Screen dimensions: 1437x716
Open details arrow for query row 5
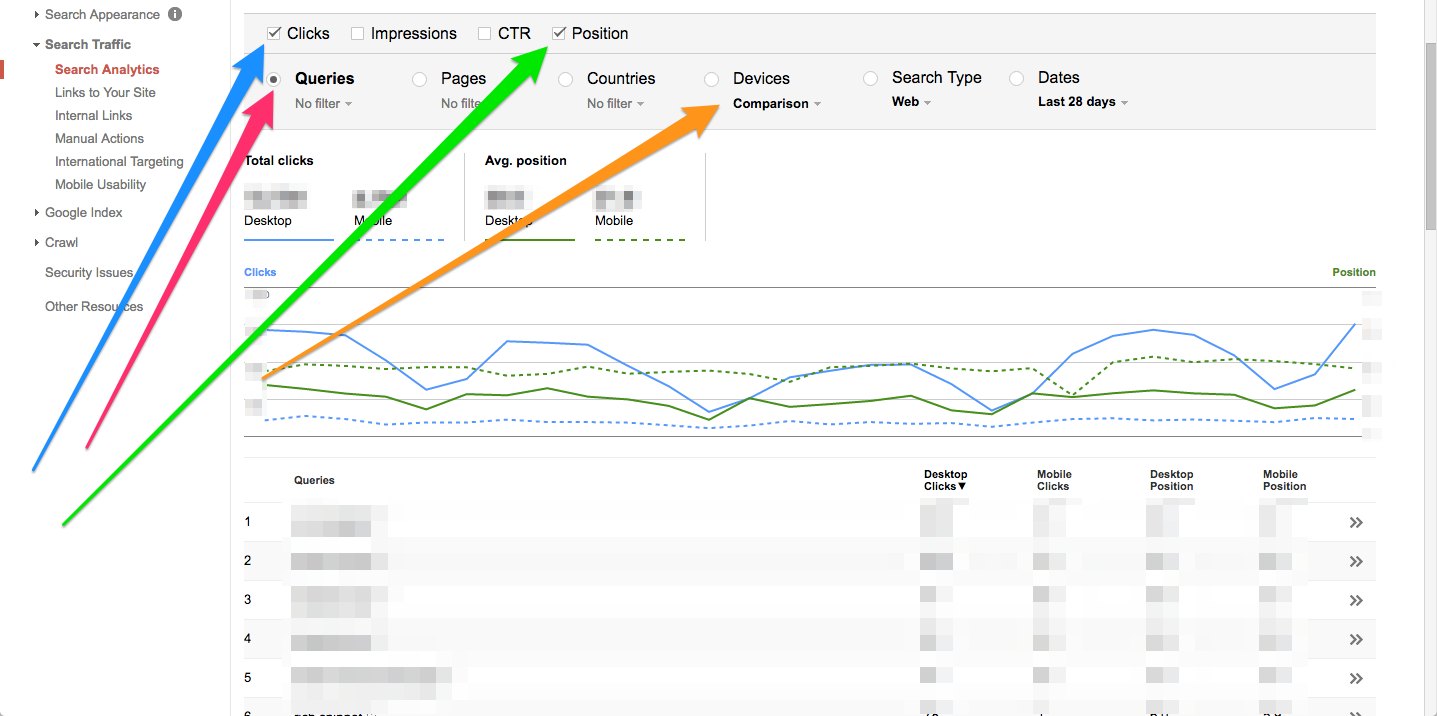pos(1356,678)
